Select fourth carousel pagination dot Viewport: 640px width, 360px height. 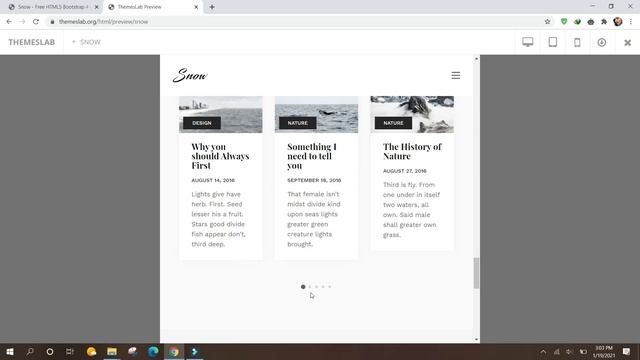coord(323,287)
